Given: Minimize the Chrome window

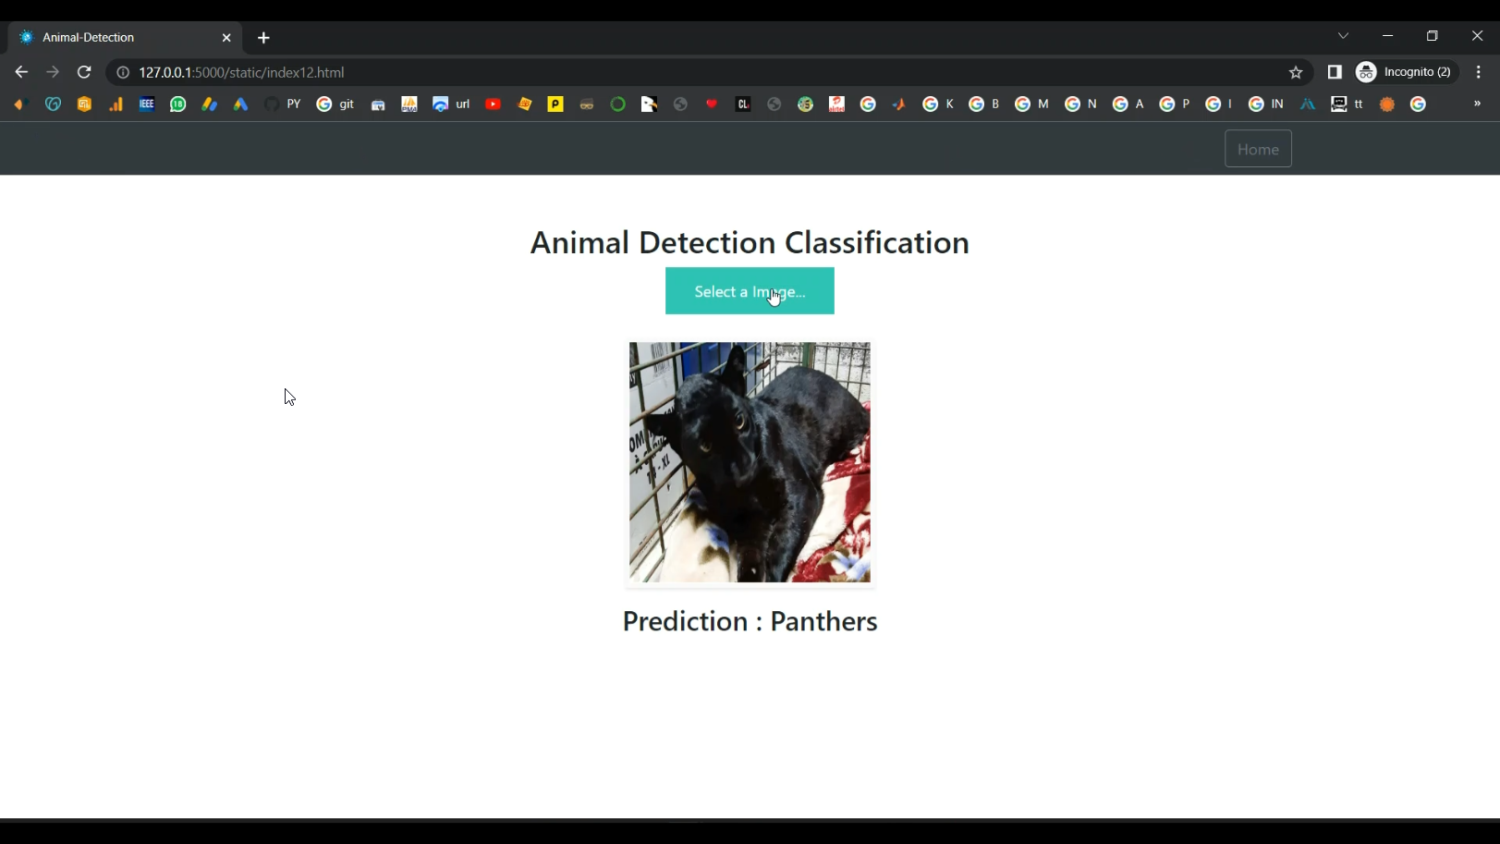Looking at the screenshot, I should coord(1388,36).
